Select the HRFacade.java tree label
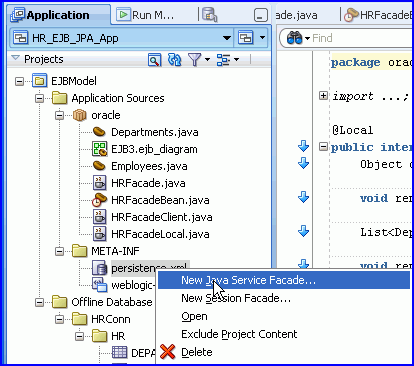The width and height of the screenshot is (414, 366). 148,183
